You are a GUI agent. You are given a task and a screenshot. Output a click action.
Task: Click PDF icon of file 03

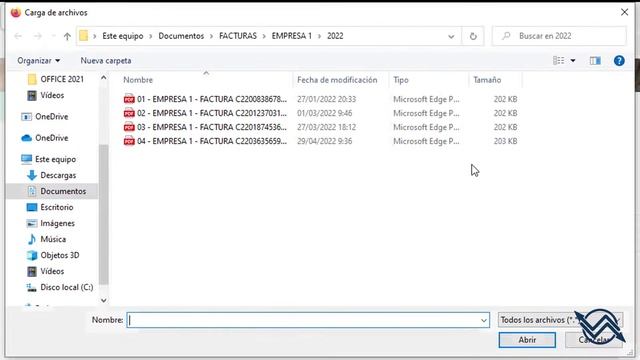pos(129,127)
